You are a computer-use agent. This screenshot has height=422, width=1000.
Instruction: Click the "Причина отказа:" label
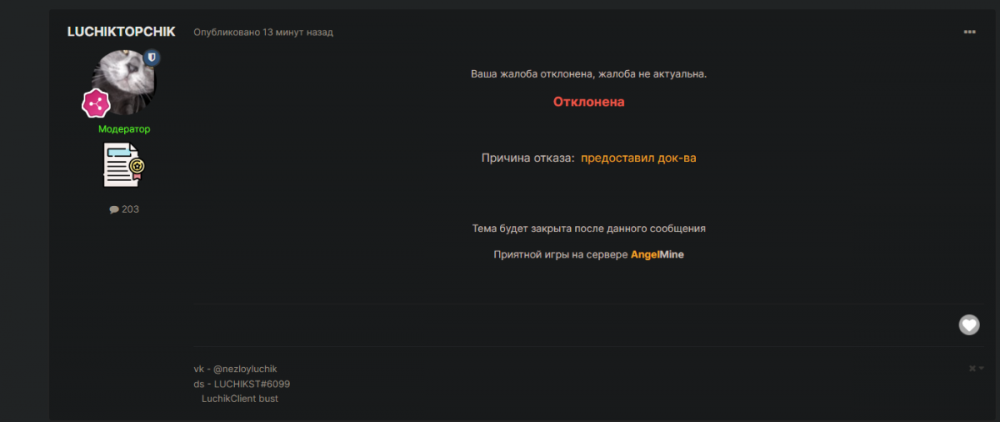pyautogui.click(x=528, y=158)
